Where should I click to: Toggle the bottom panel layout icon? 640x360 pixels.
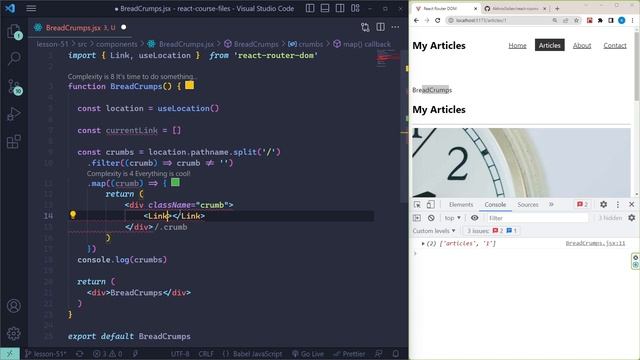click(x=325, y=8)
